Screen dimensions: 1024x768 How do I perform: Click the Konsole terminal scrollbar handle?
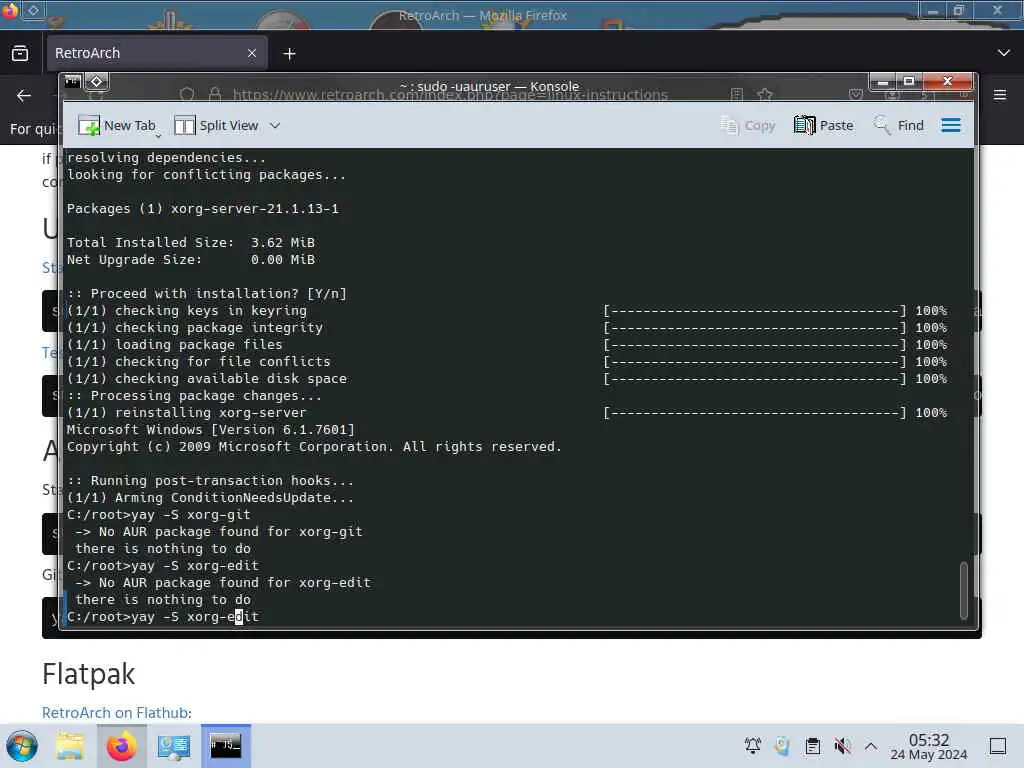(963, 590)
